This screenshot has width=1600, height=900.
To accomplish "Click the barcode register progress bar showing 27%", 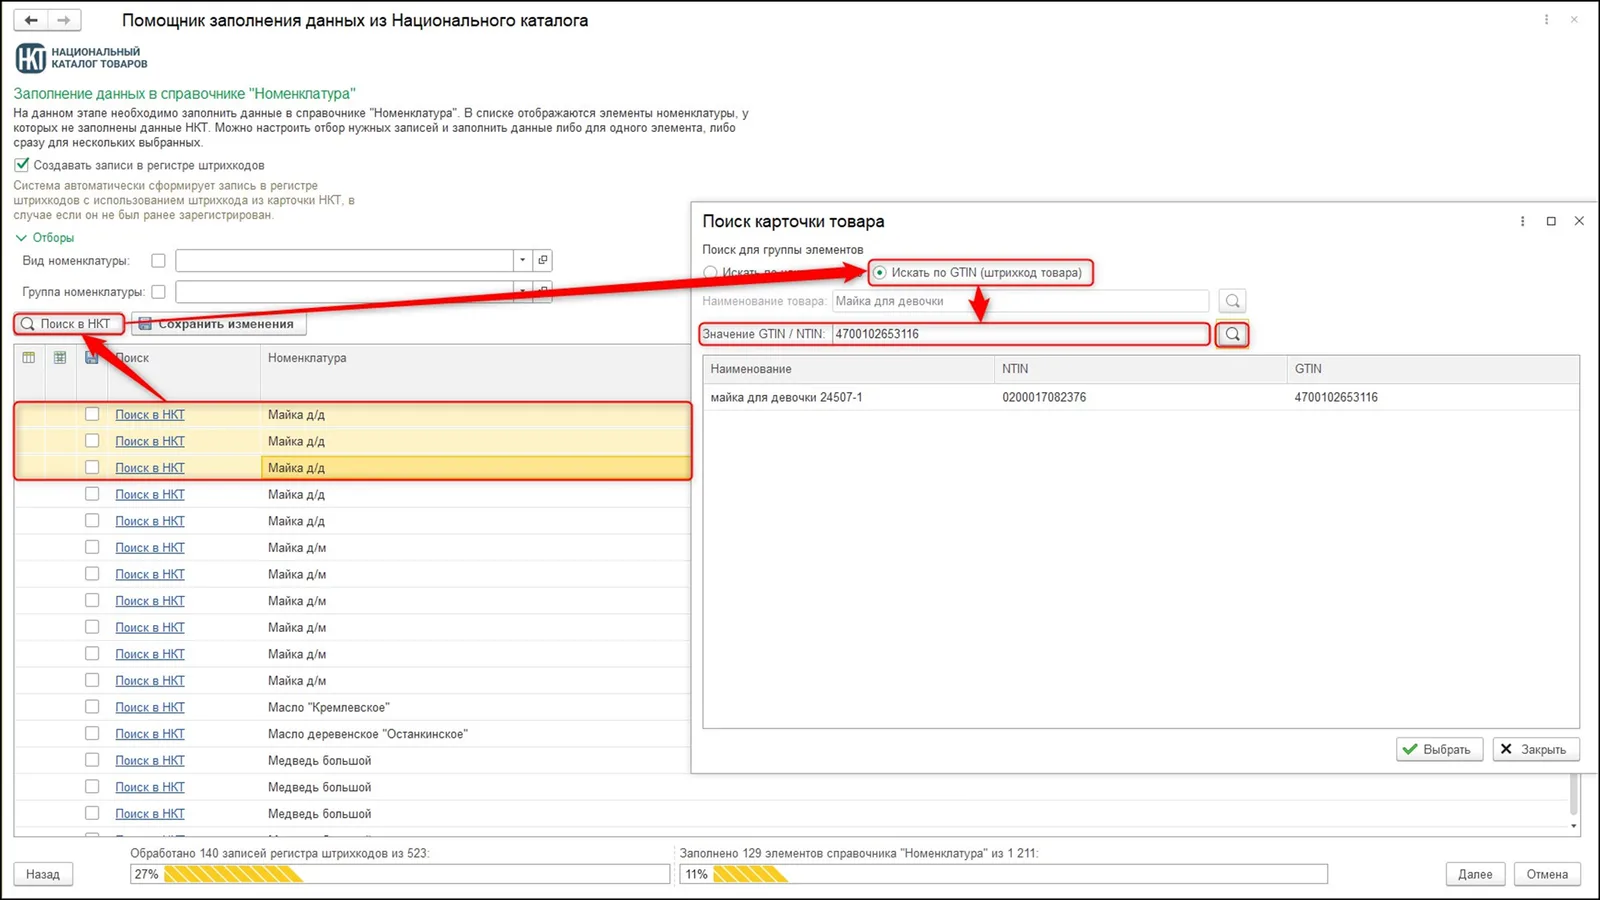I will pos(400,874).
